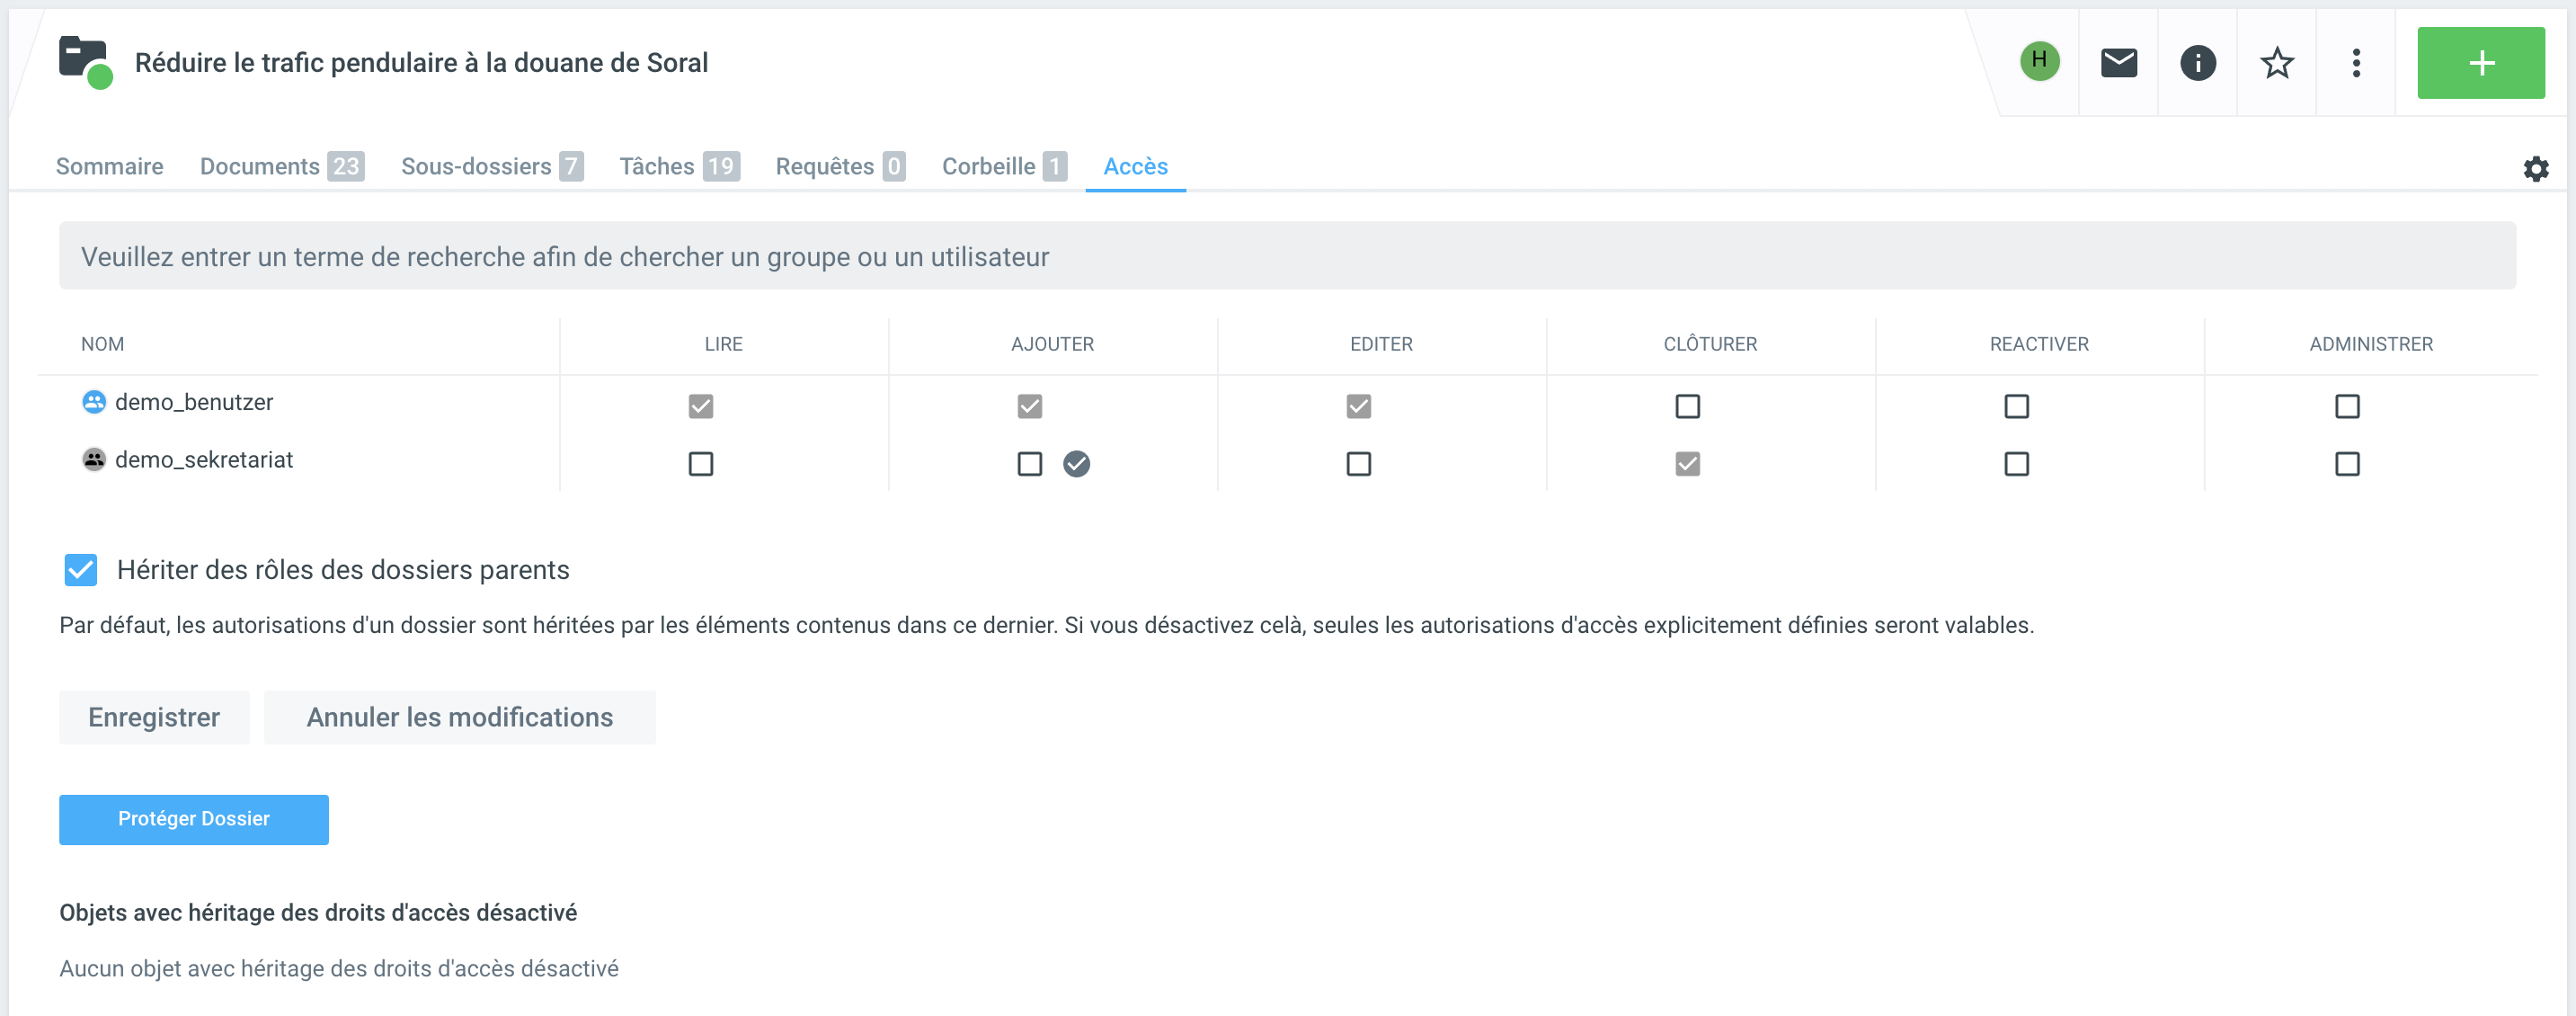Mark dossier favorite with star icon
The height and width of the screenshot is (1016, 2576).
(x=2276, y=63)
